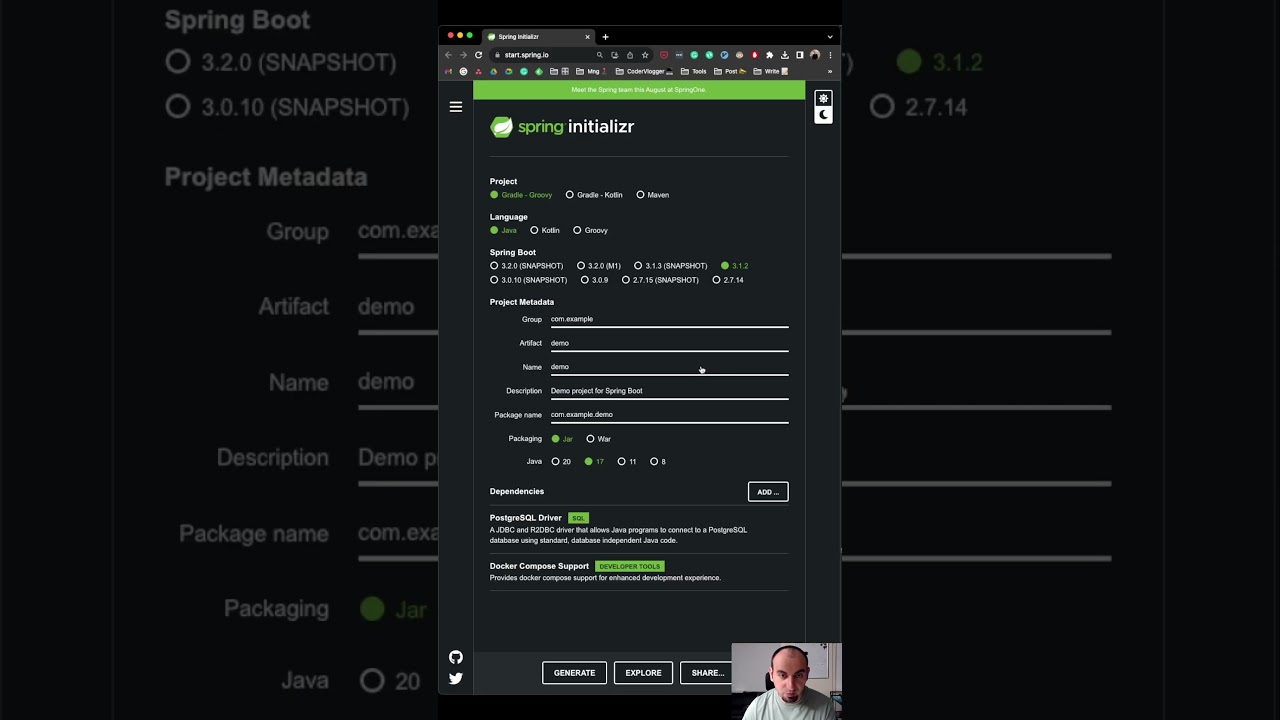Screen dimensions: 1280x720
Task: Open the Mng bookmarks folder
Action: click(591, 71)
